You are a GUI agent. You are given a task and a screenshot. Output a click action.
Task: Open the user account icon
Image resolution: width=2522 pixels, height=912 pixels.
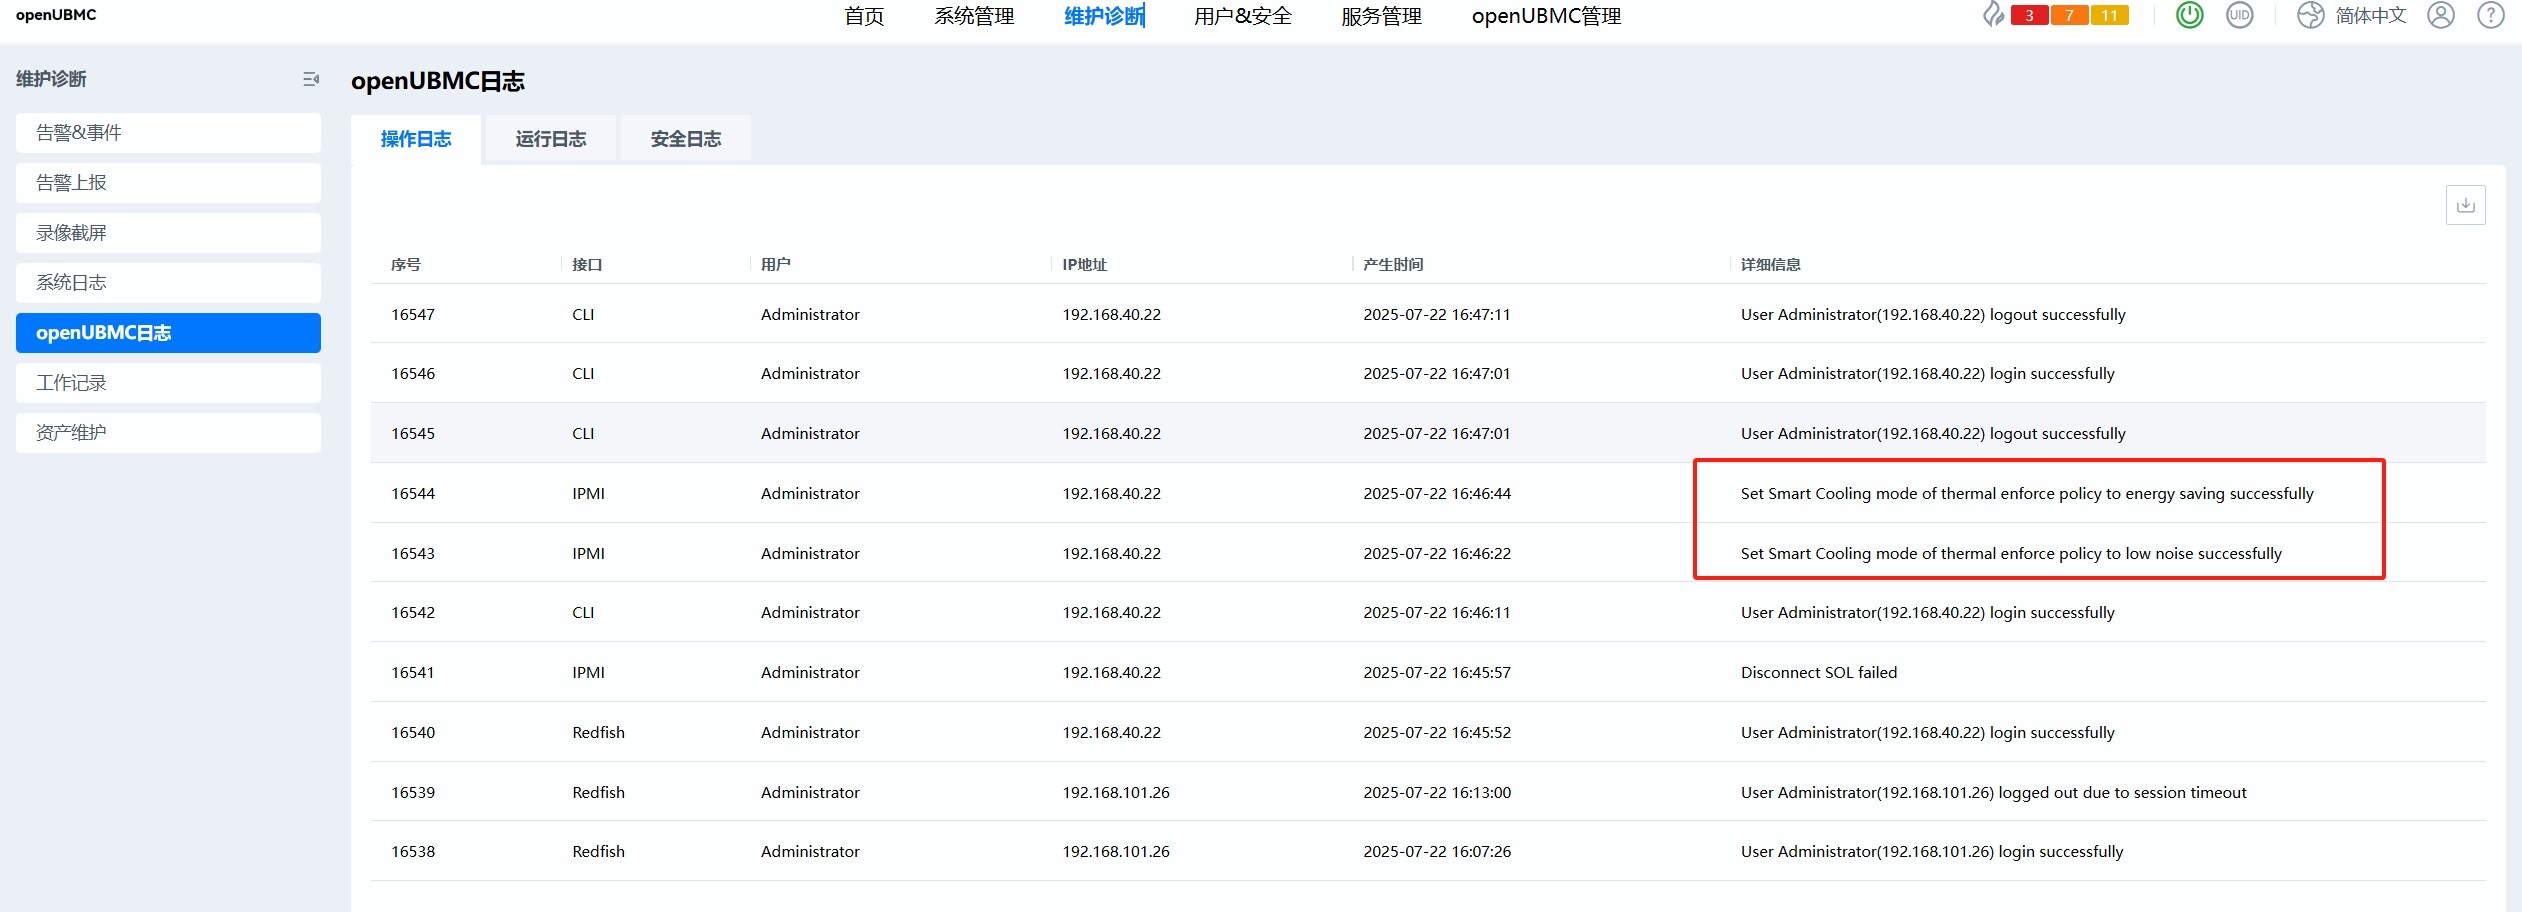pyautogui.click(x=2441, y=15)
